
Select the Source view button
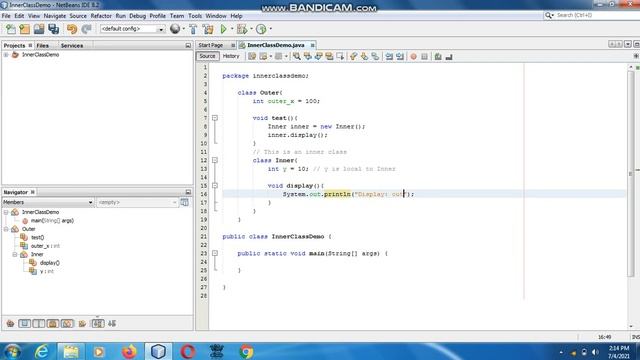pos(207,56)
